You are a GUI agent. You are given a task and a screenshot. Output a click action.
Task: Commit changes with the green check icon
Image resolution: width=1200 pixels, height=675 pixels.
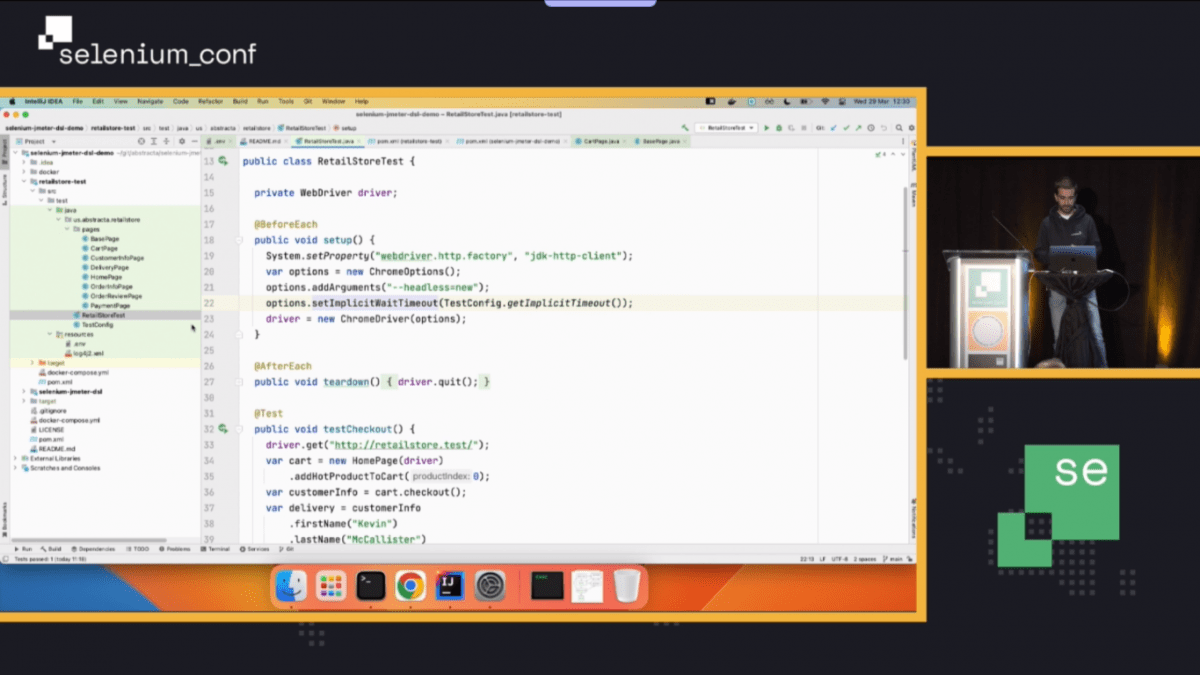[x=847, y=128]
